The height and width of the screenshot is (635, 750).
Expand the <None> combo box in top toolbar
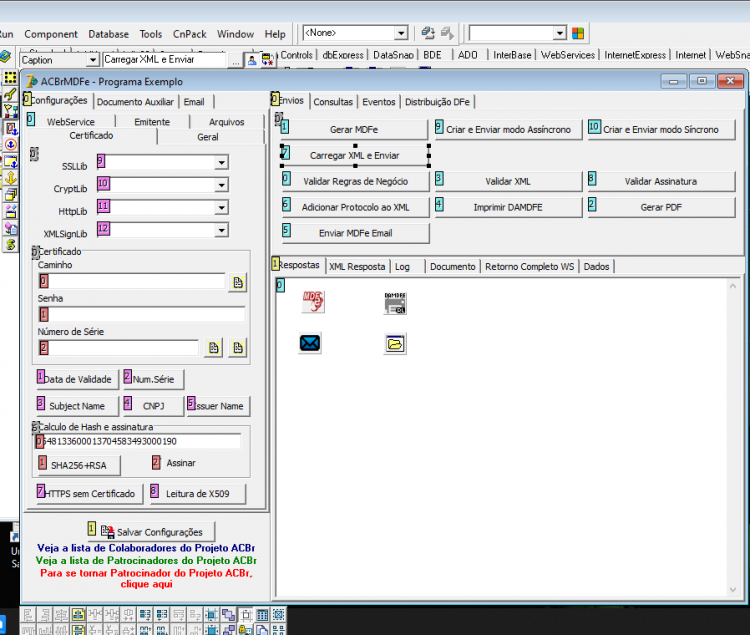(x=401, y=33)
